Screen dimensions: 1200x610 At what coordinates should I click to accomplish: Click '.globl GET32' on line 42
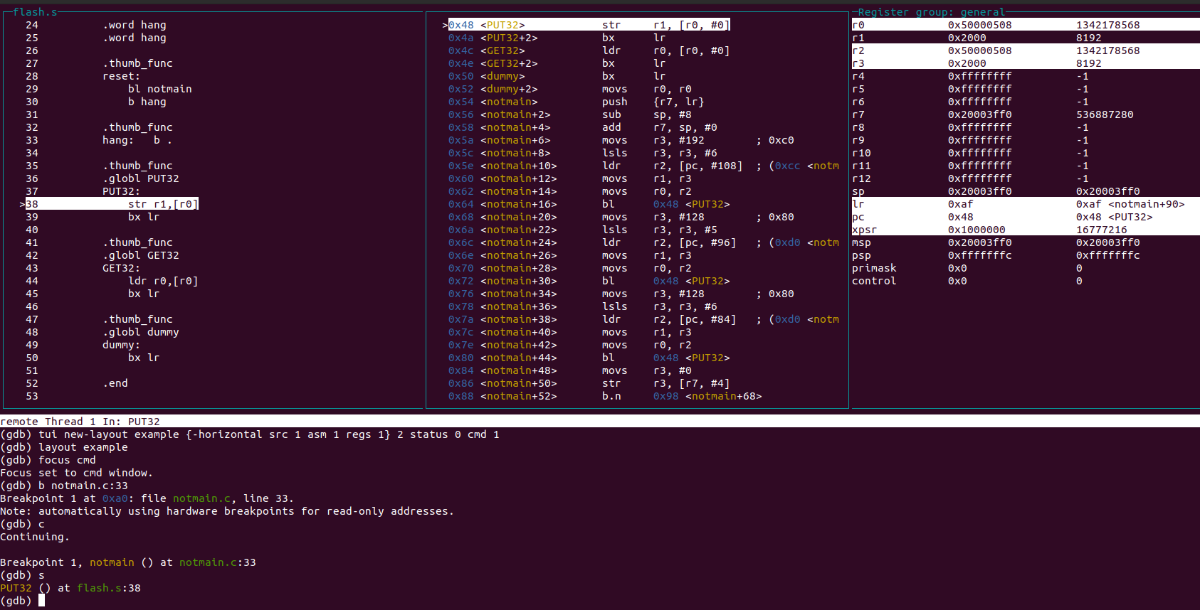(140, 255)
